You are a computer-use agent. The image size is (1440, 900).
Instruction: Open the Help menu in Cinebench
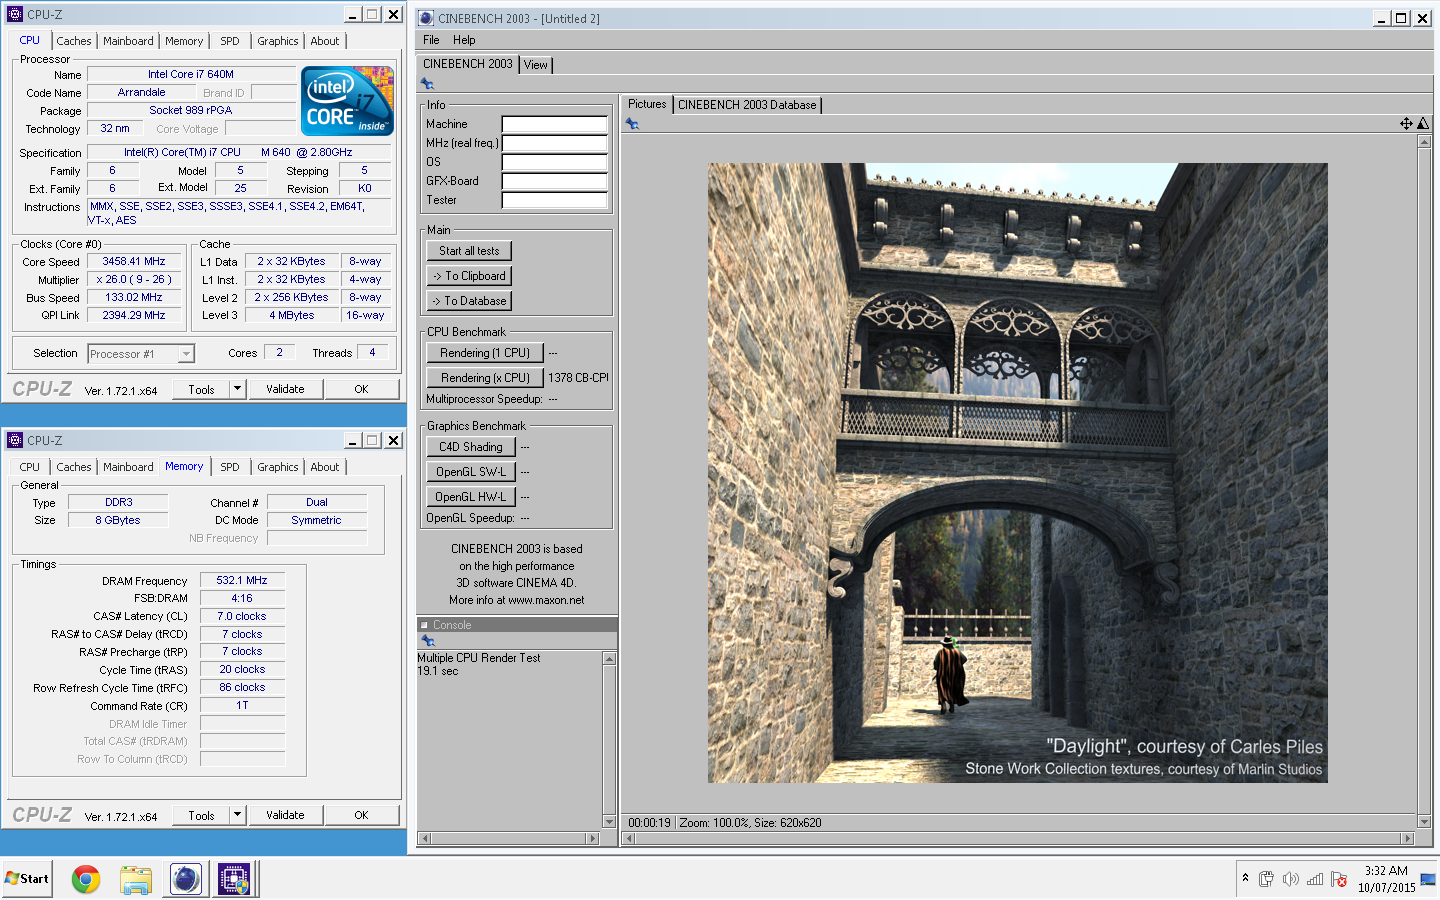(464, 40)
